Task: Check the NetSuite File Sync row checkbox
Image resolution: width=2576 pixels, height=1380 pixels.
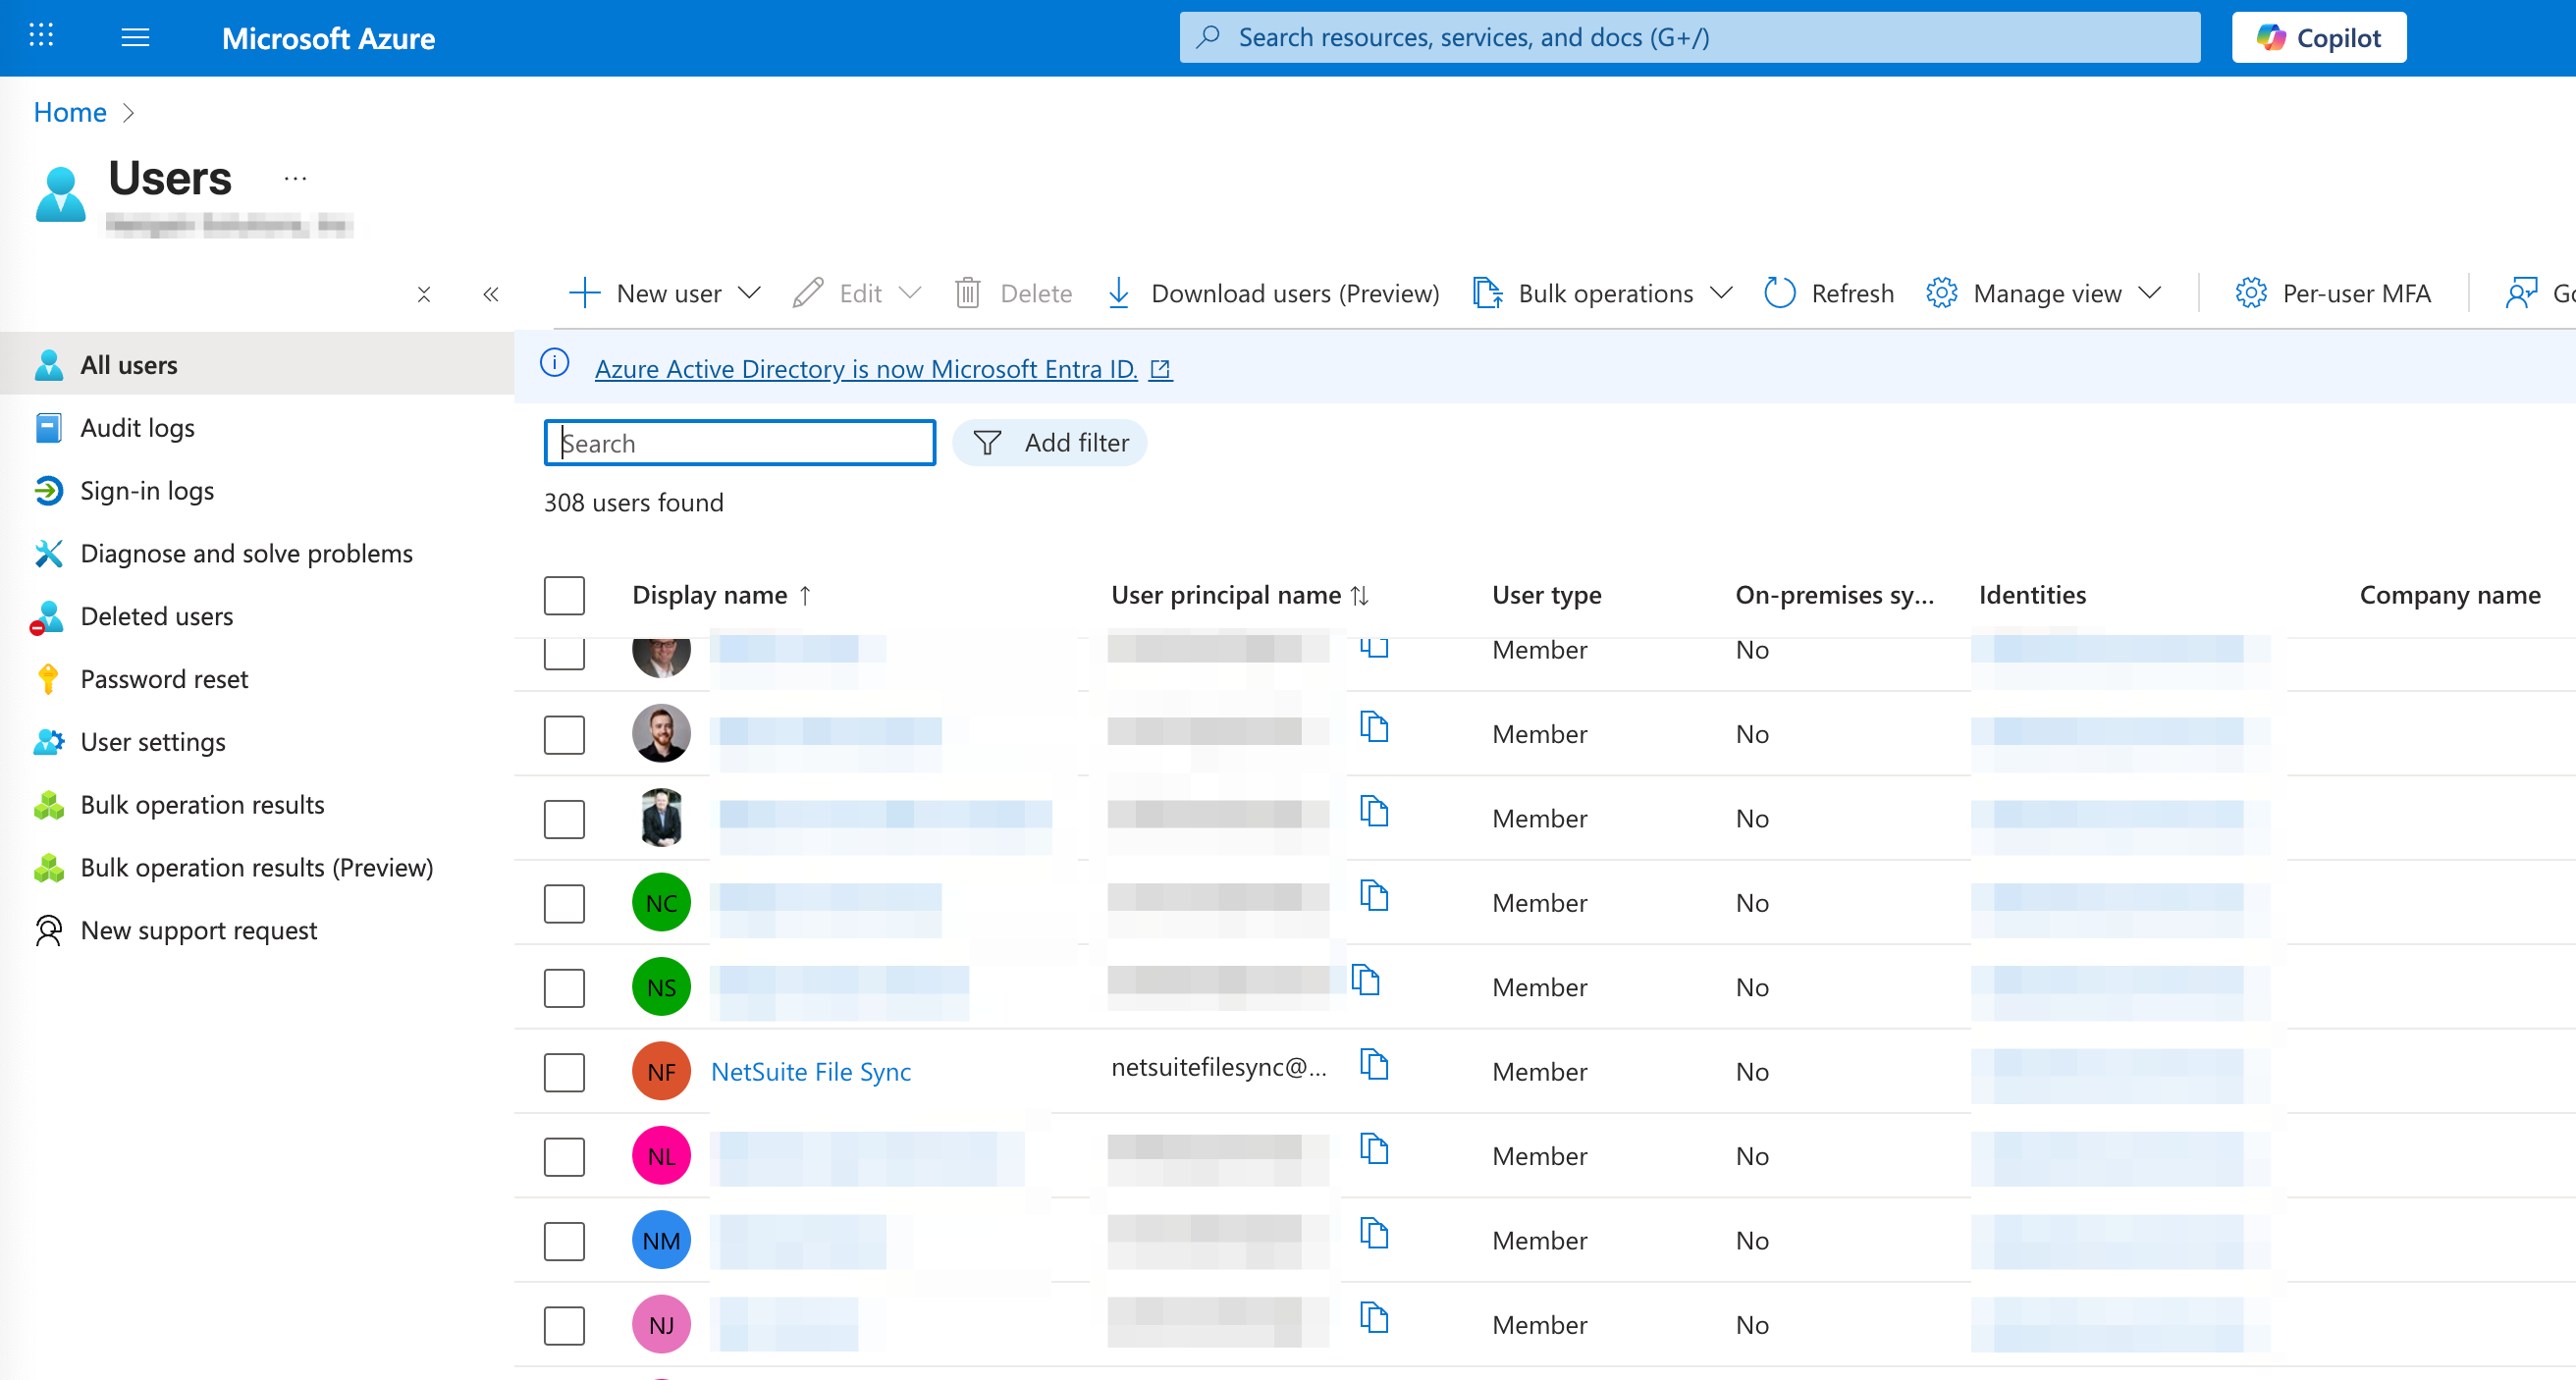Action: 564,1072
